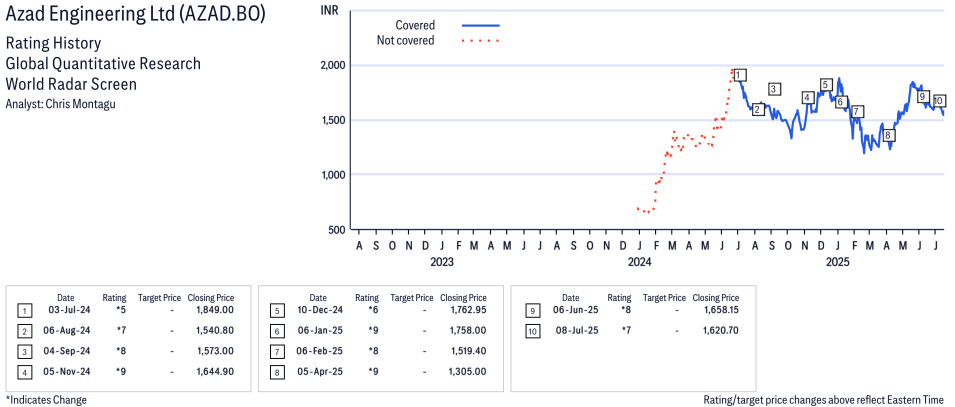Click closing price 1,644.90
This screenshot has width=955, height=407.
click(x=214, y=371)
